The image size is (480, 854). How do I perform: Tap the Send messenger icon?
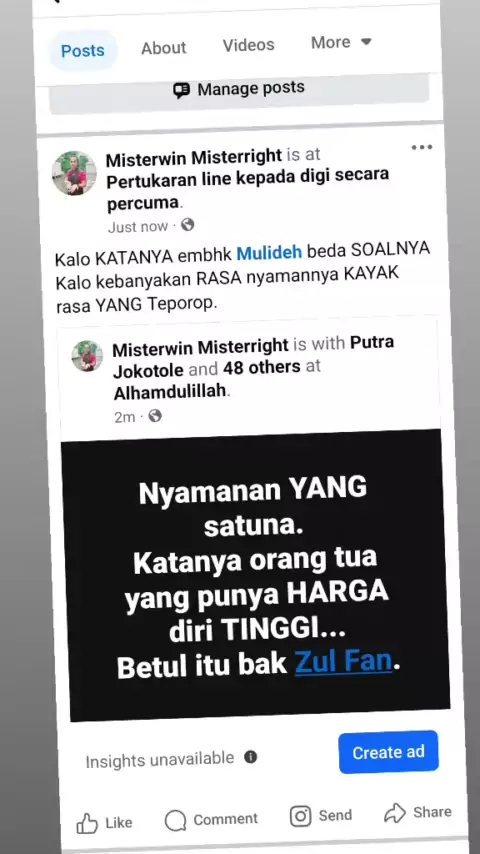[x=300, y=816]
